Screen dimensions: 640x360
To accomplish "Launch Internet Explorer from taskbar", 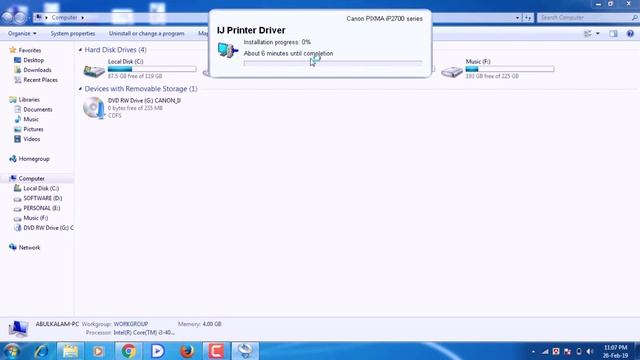I will click(x=41, y=351).
